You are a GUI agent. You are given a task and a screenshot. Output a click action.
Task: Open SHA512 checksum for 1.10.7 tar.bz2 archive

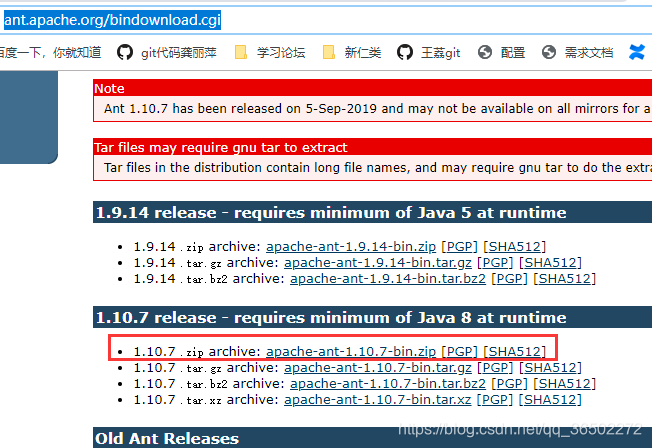click(565, 384)
